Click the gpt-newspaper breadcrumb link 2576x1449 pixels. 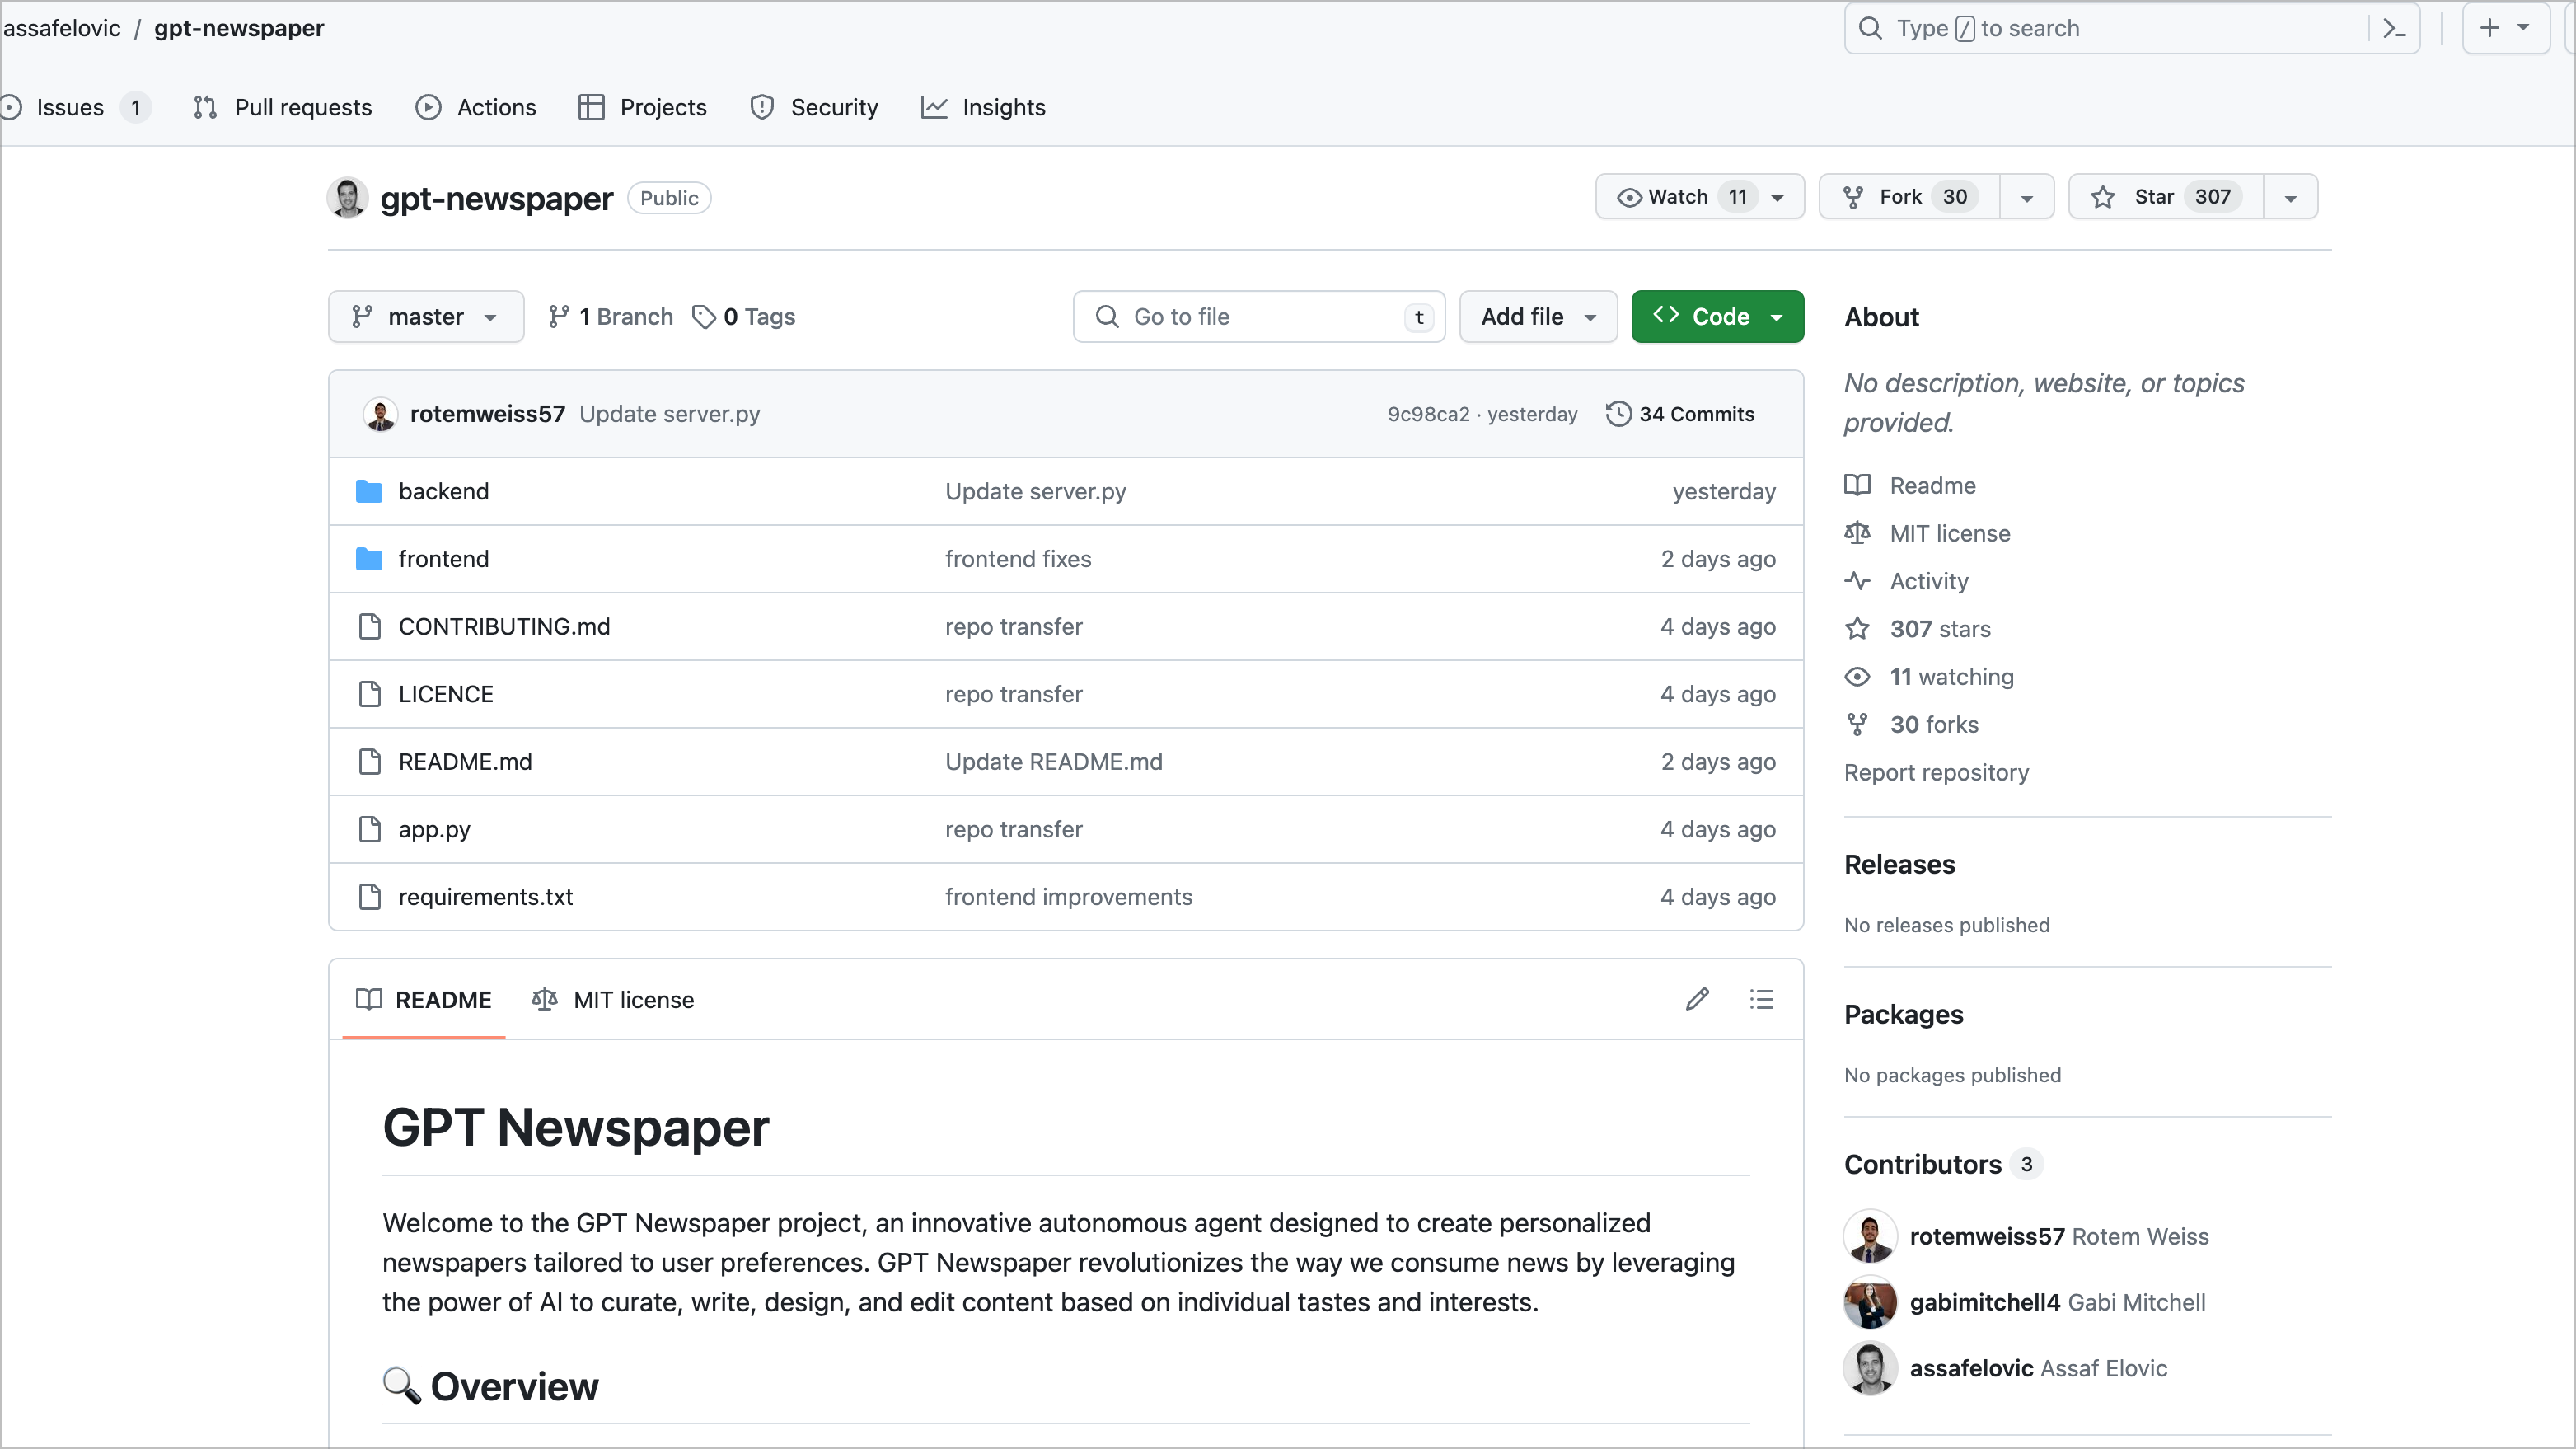coord(239,28)
